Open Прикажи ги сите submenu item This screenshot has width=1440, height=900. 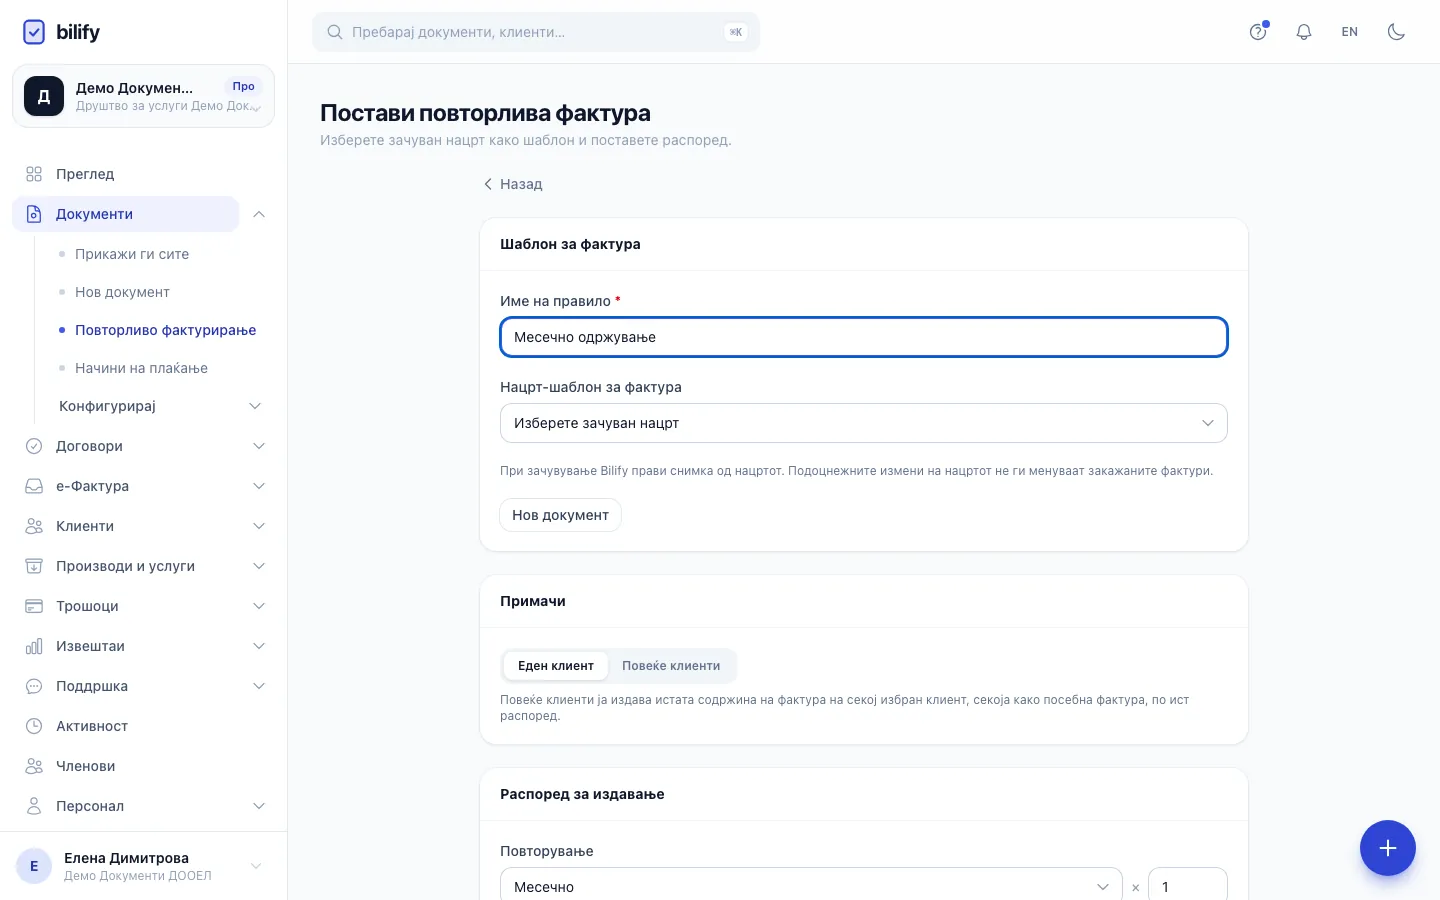click(x=132, y=254)
